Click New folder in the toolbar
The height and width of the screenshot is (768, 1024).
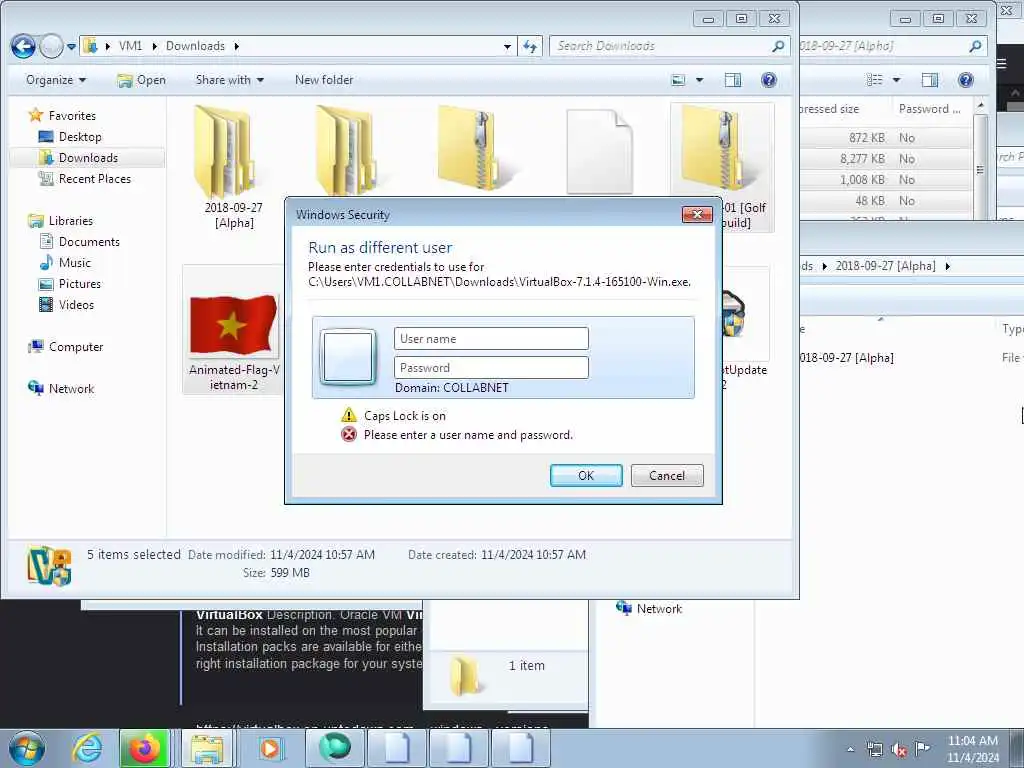coord(324,80)
